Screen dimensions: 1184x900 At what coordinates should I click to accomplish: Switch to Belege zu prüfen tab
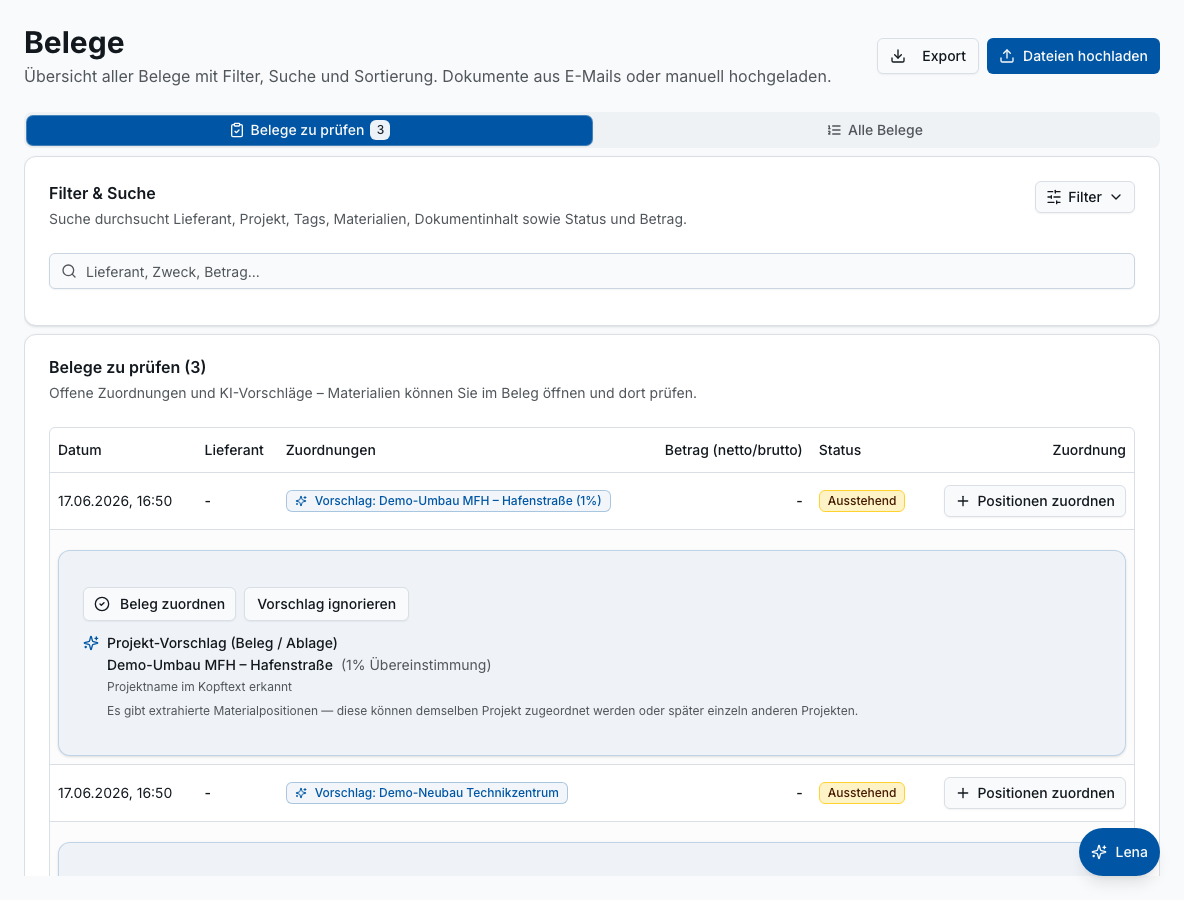pyautogui.click(x=310, y=130)
